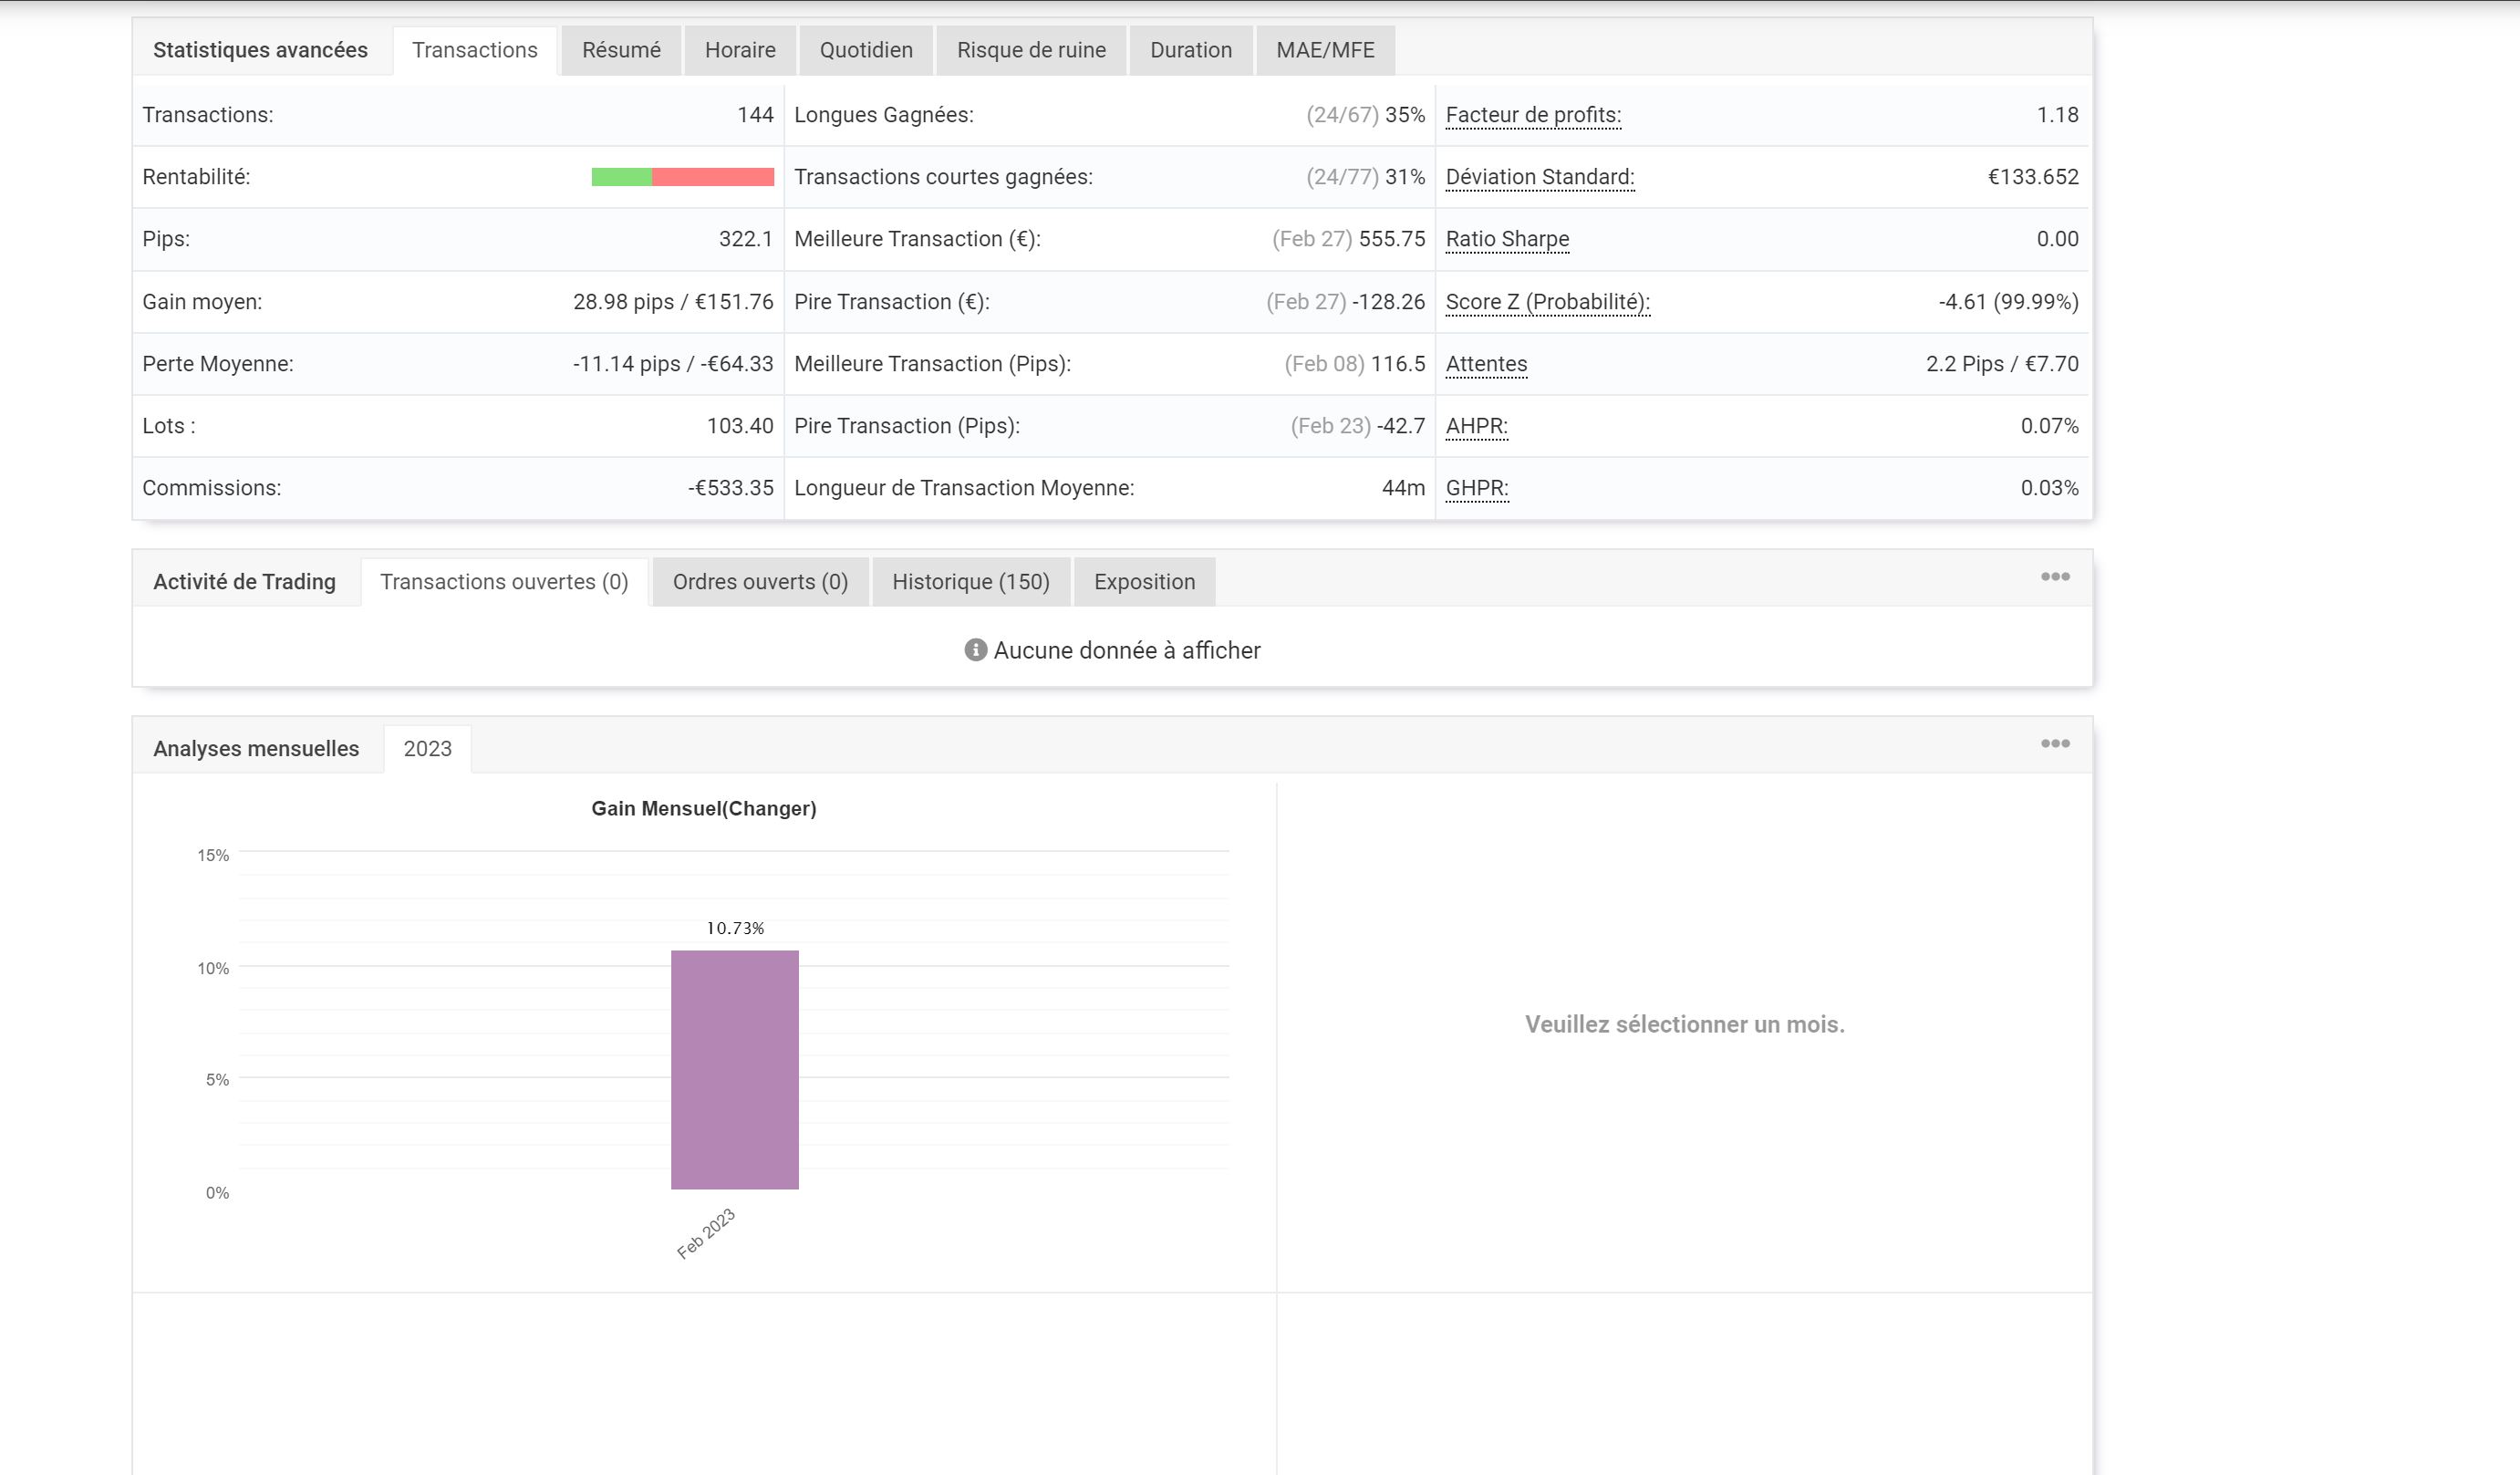Select the Transactions statistics tab
This screenshot has width=2520, height=1475.
[x=474, y=51]
